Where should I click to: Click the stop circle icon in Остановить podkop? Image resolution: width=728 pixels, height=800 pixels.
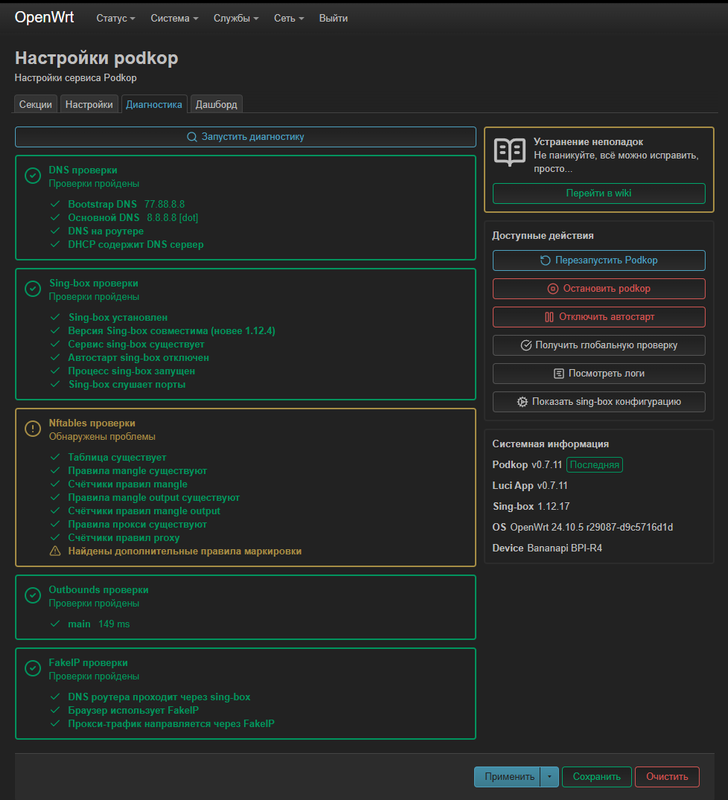tap(553, 289)
